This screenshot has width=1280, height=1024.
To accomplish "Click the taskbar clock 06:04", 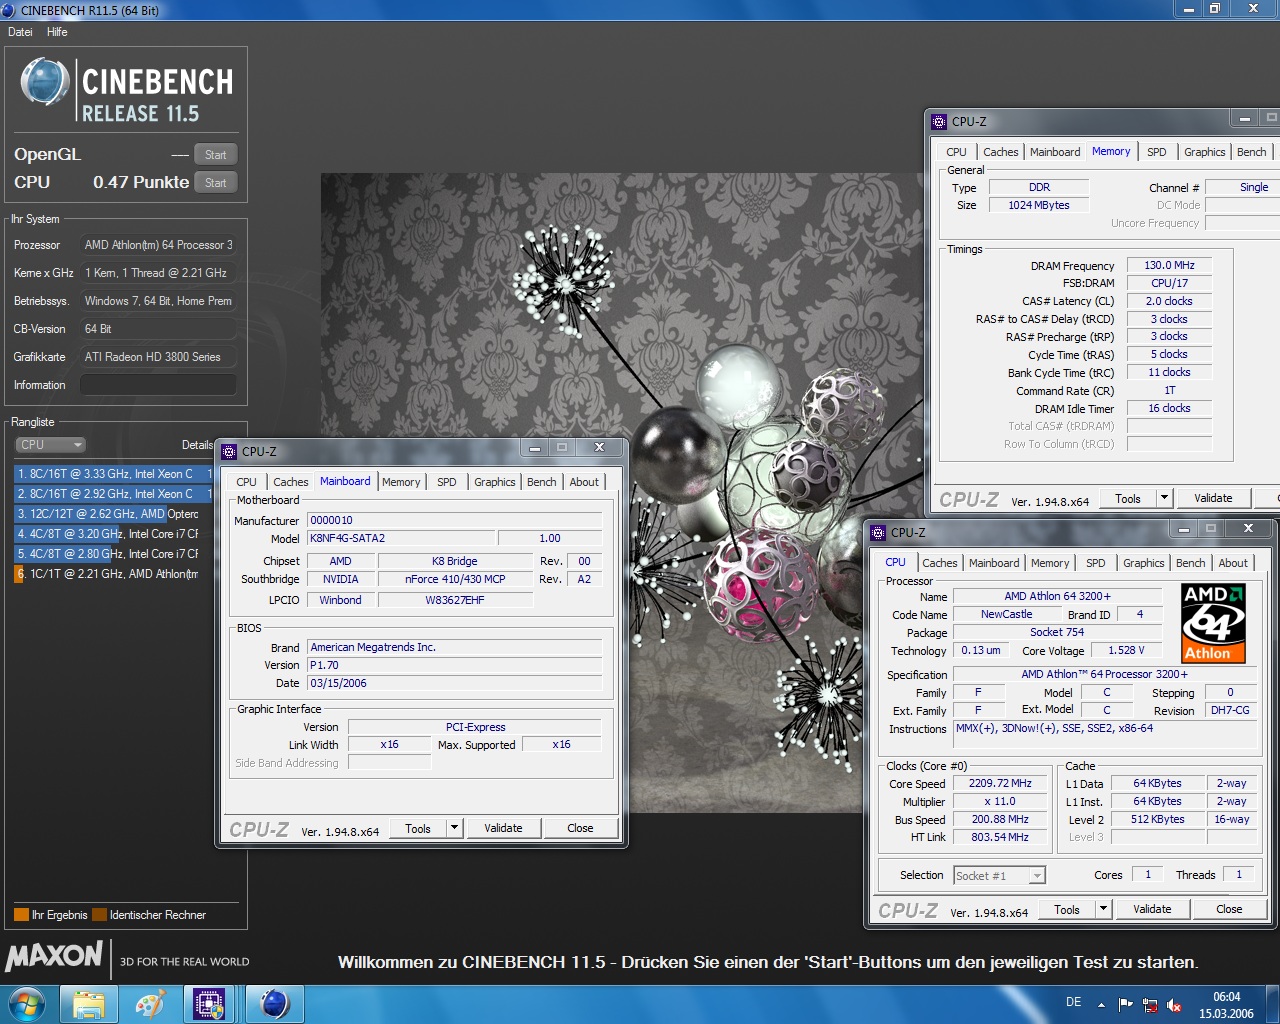I will 1226,997.
